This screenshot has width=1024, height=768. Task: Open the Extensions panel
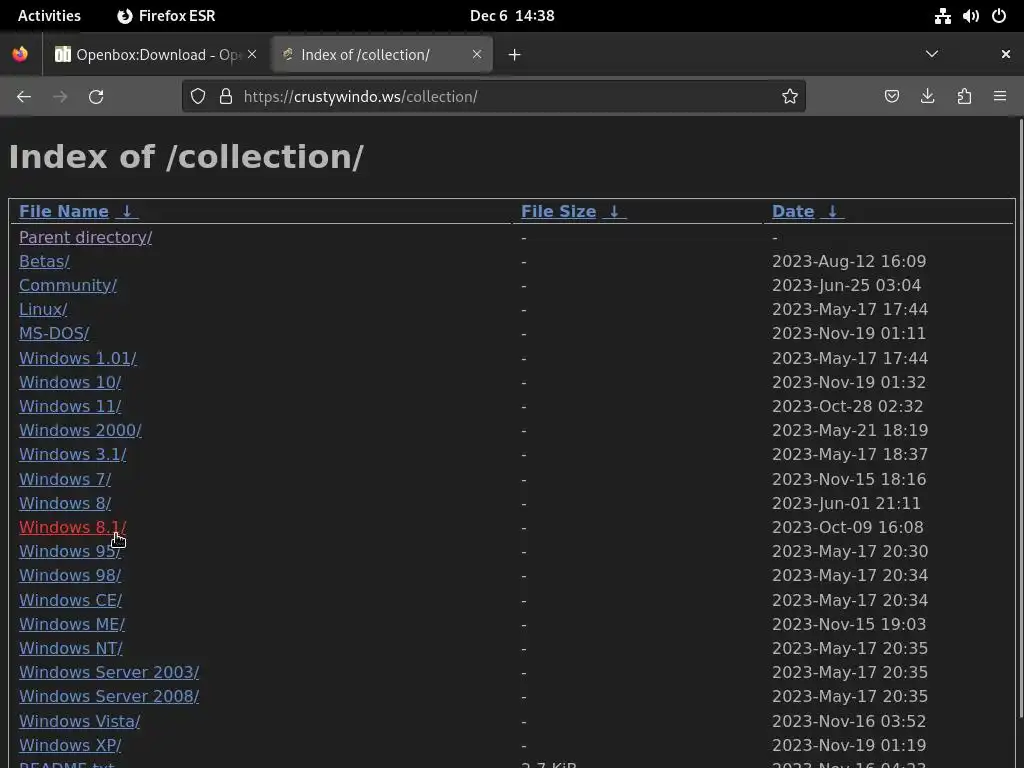click(964, 97)
